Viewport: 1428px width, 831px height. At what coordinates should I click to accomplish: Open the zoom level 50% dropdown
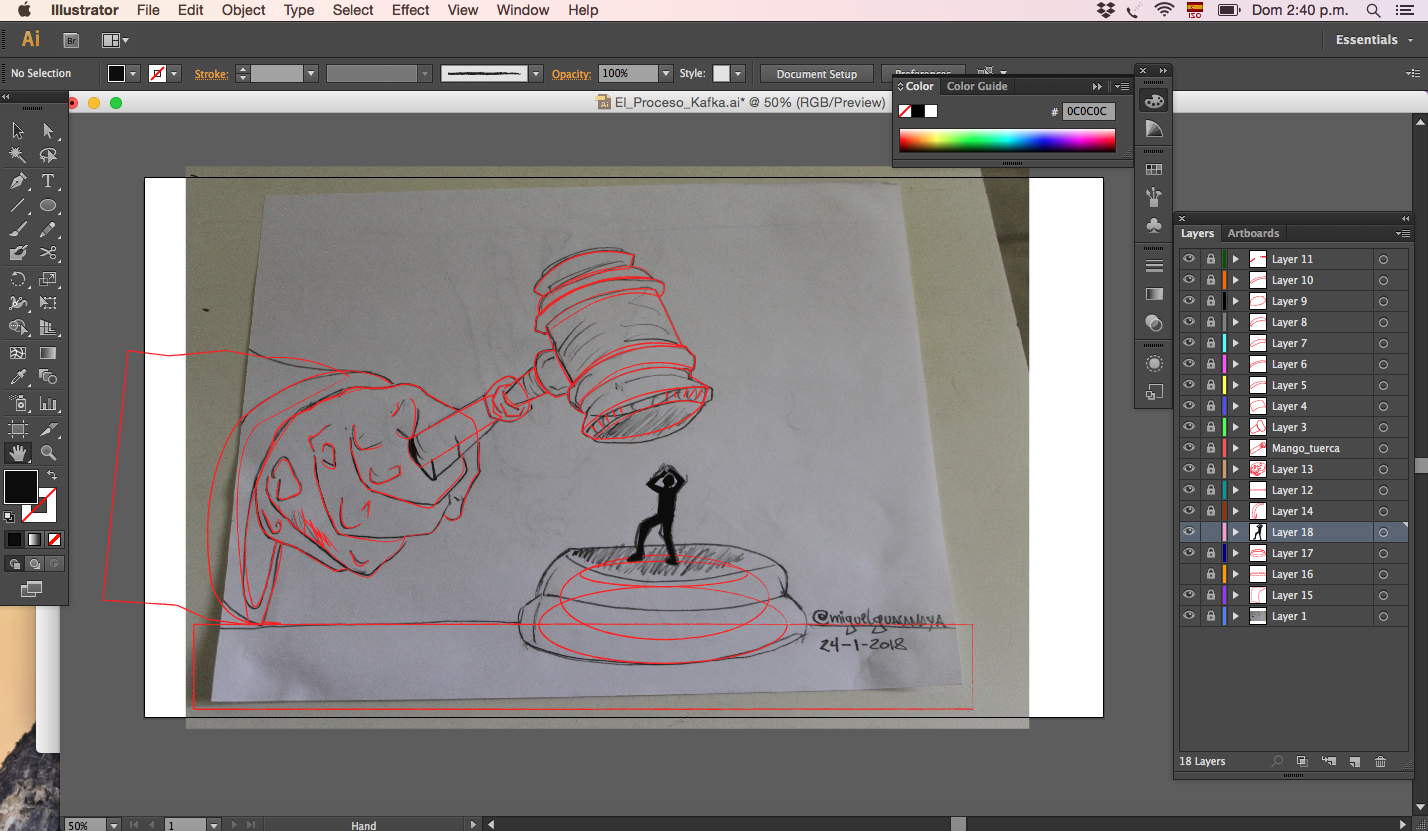113,825
